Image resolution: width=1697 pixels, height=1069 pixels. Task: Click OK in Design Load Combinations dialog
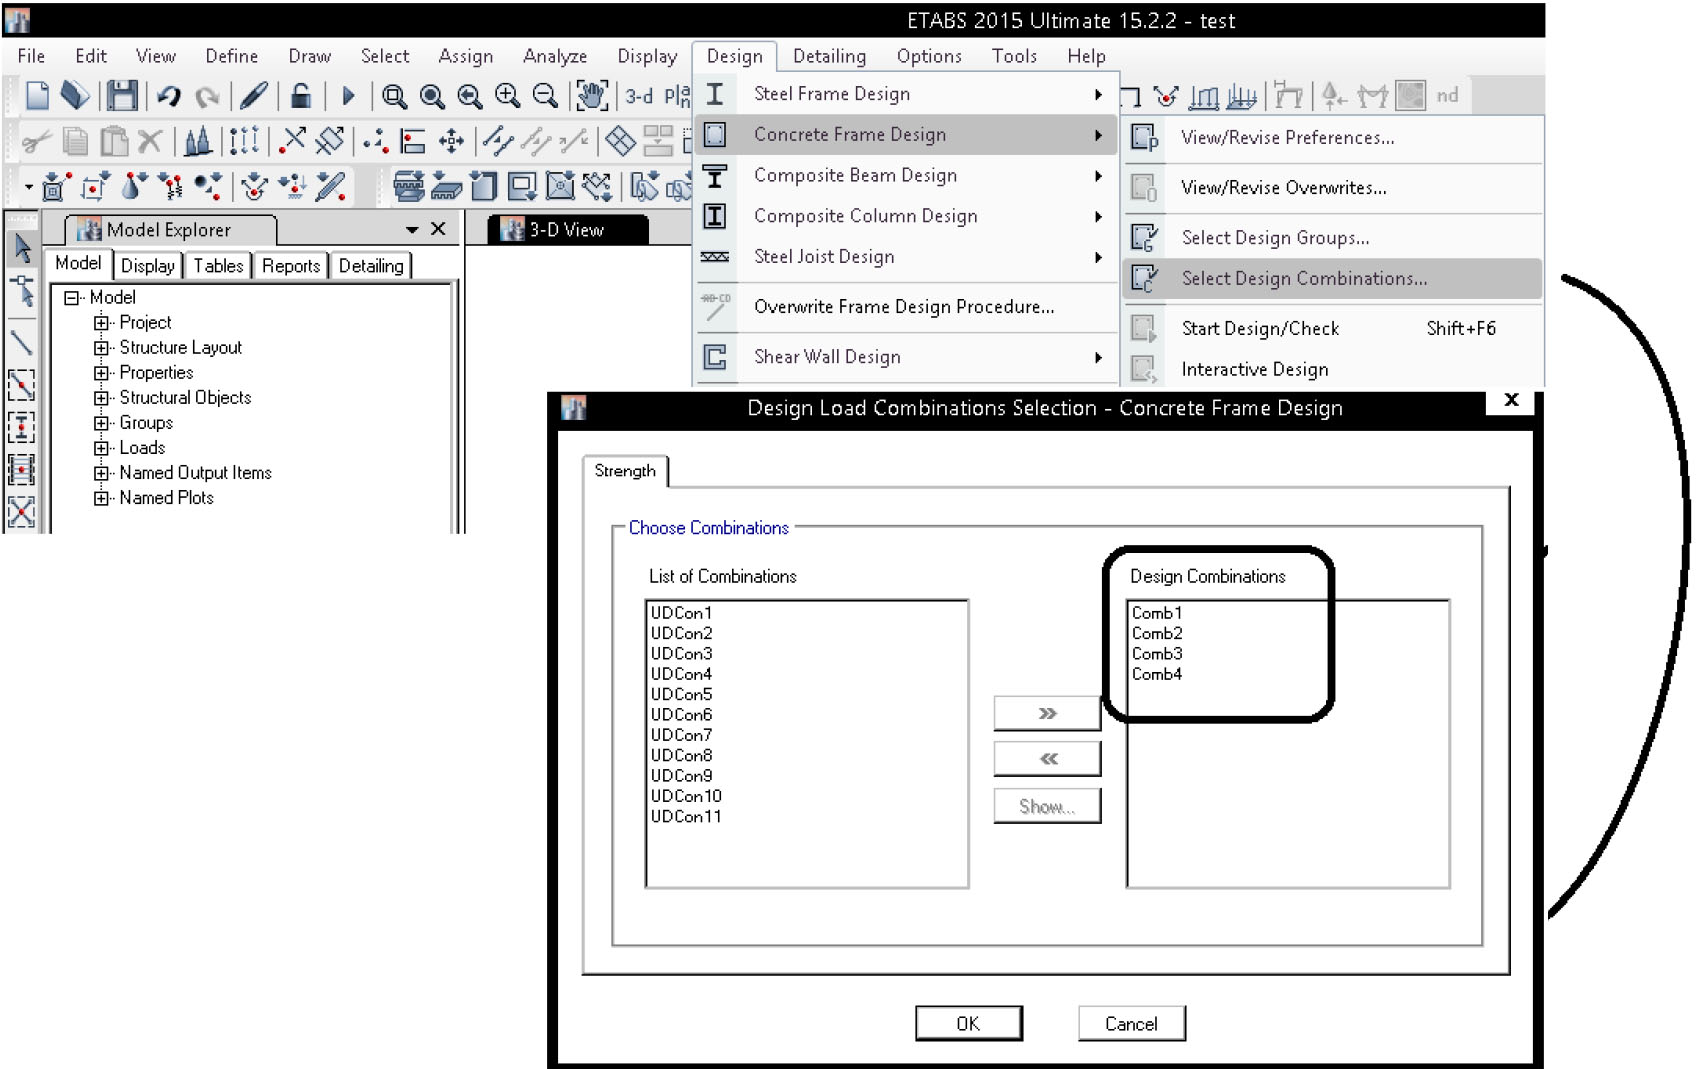tap(968, 1024)
